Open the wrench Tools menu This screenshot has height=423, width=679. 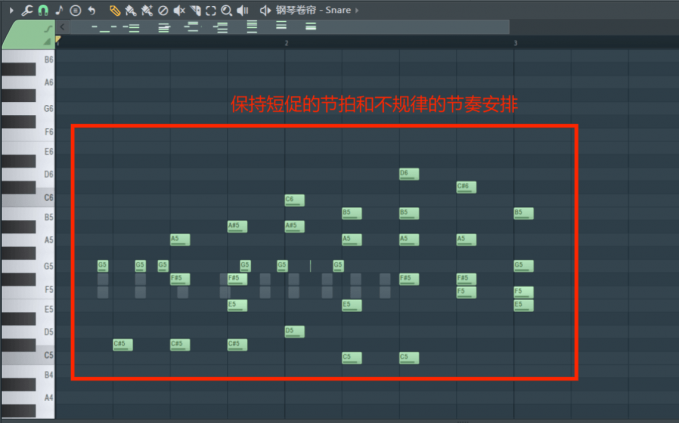click(x=27, y=10)
